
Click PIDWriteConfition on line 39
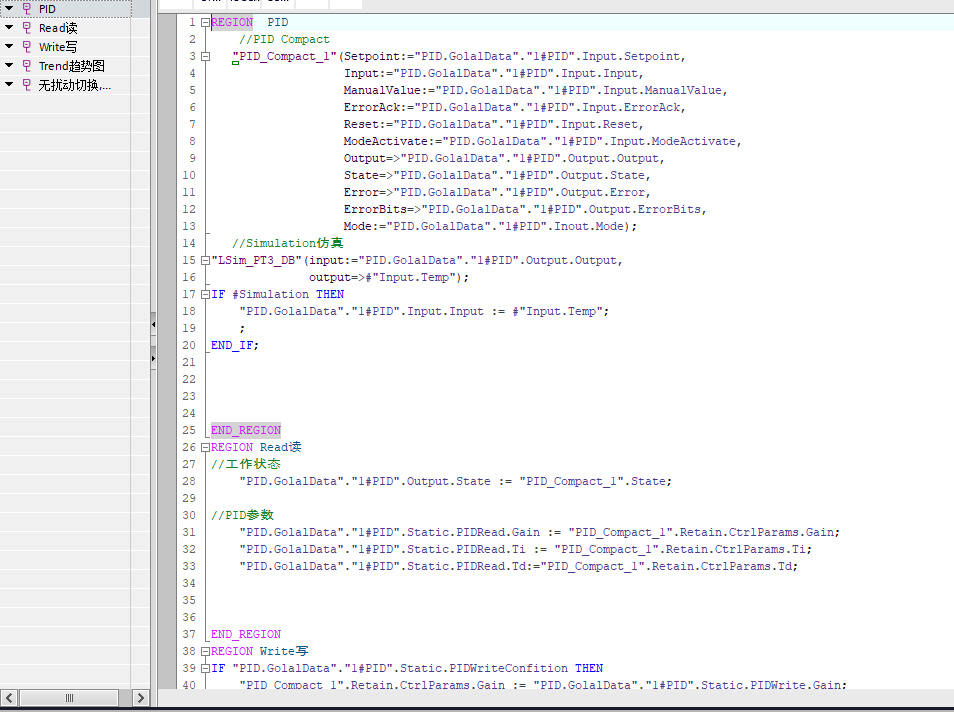coord(508,668)
